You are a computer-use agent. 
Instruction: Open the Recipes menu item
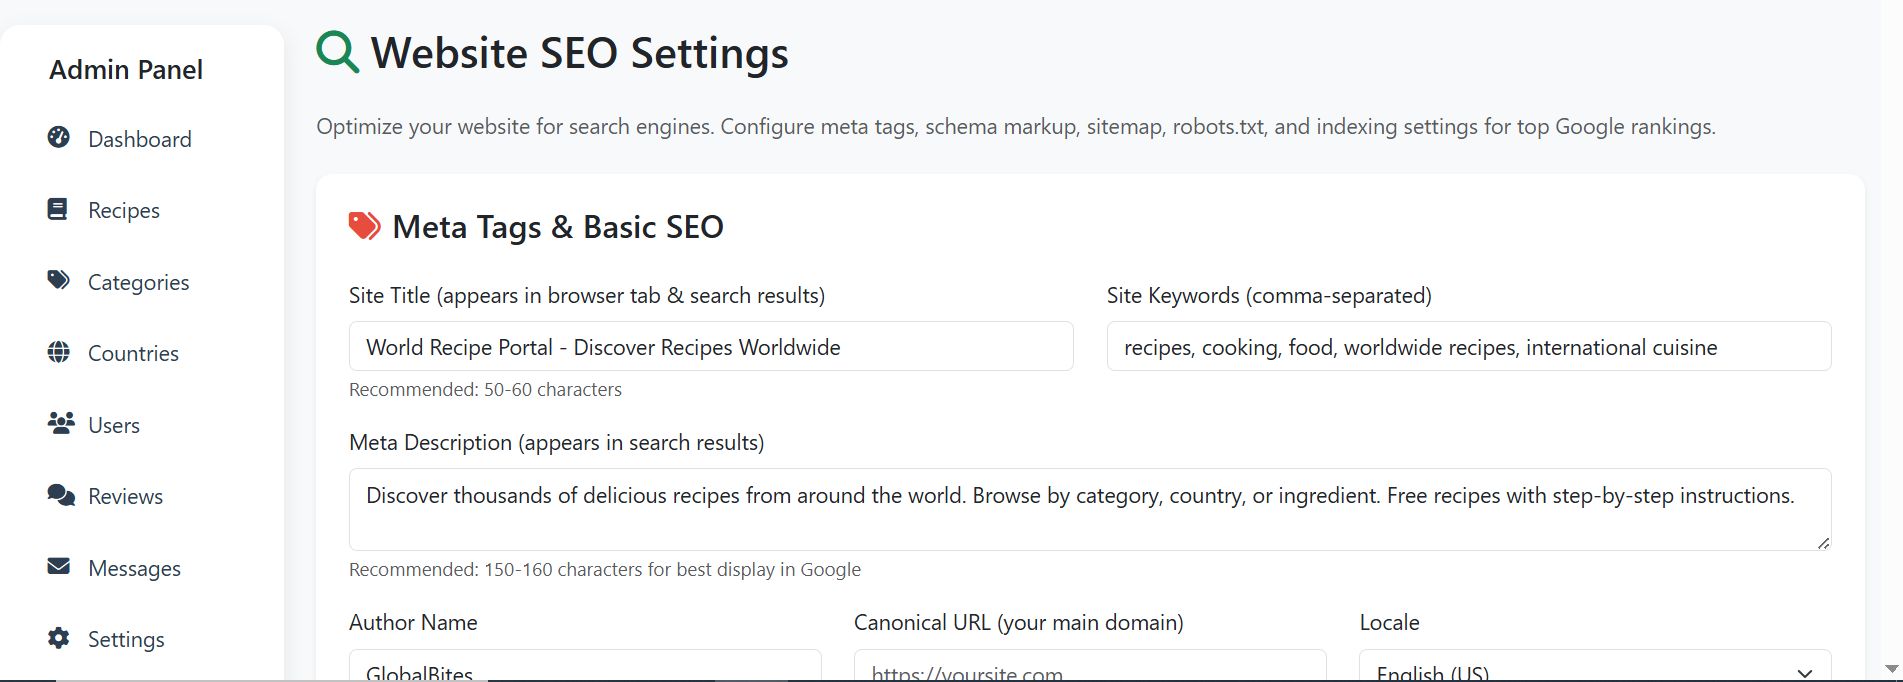coord(124,210)
